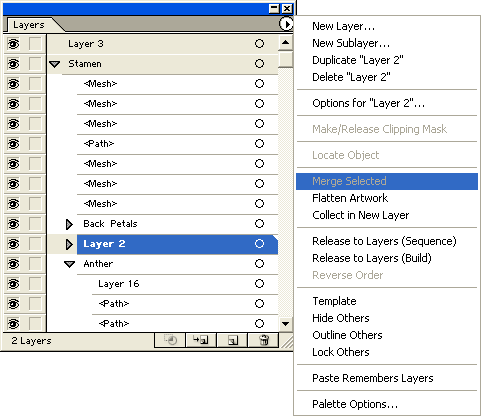481x416 pixels.
Task: Click target circle for Anther sublayer
Action: pyautogui.click(x=259, y=264)
